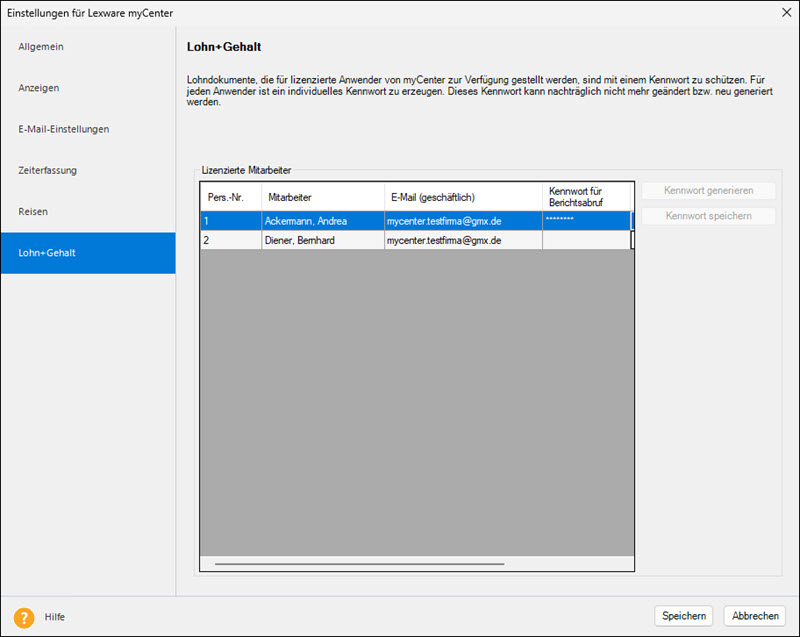Close the Einstellungen dialog window
Screen dimensions: 800x637
[785, 12]
